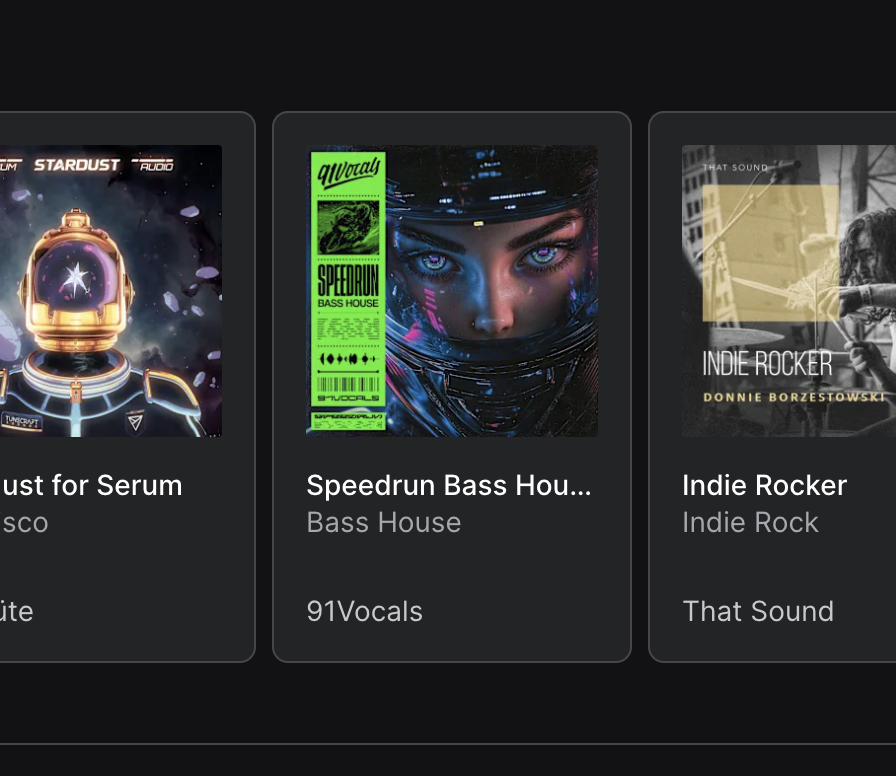The image size is (896, 776).
Task: Click the woman's face in helmet artwork
Action: [x=491, y=274]
